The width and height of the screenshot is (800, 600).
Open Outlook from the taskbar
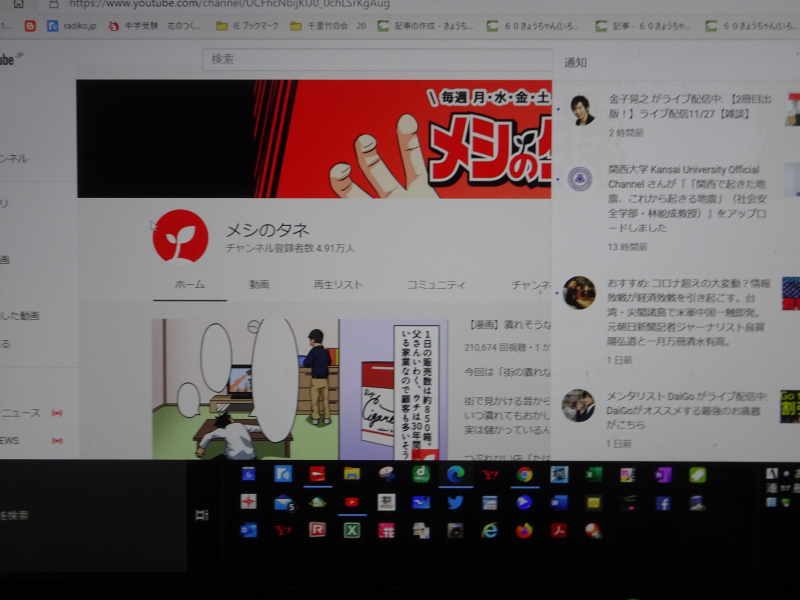[248, 530]
